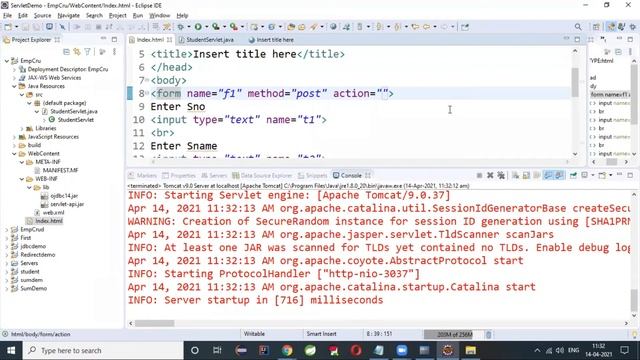Open the Source menu
This screenshot has width=640, height=360.
[42, 16]
